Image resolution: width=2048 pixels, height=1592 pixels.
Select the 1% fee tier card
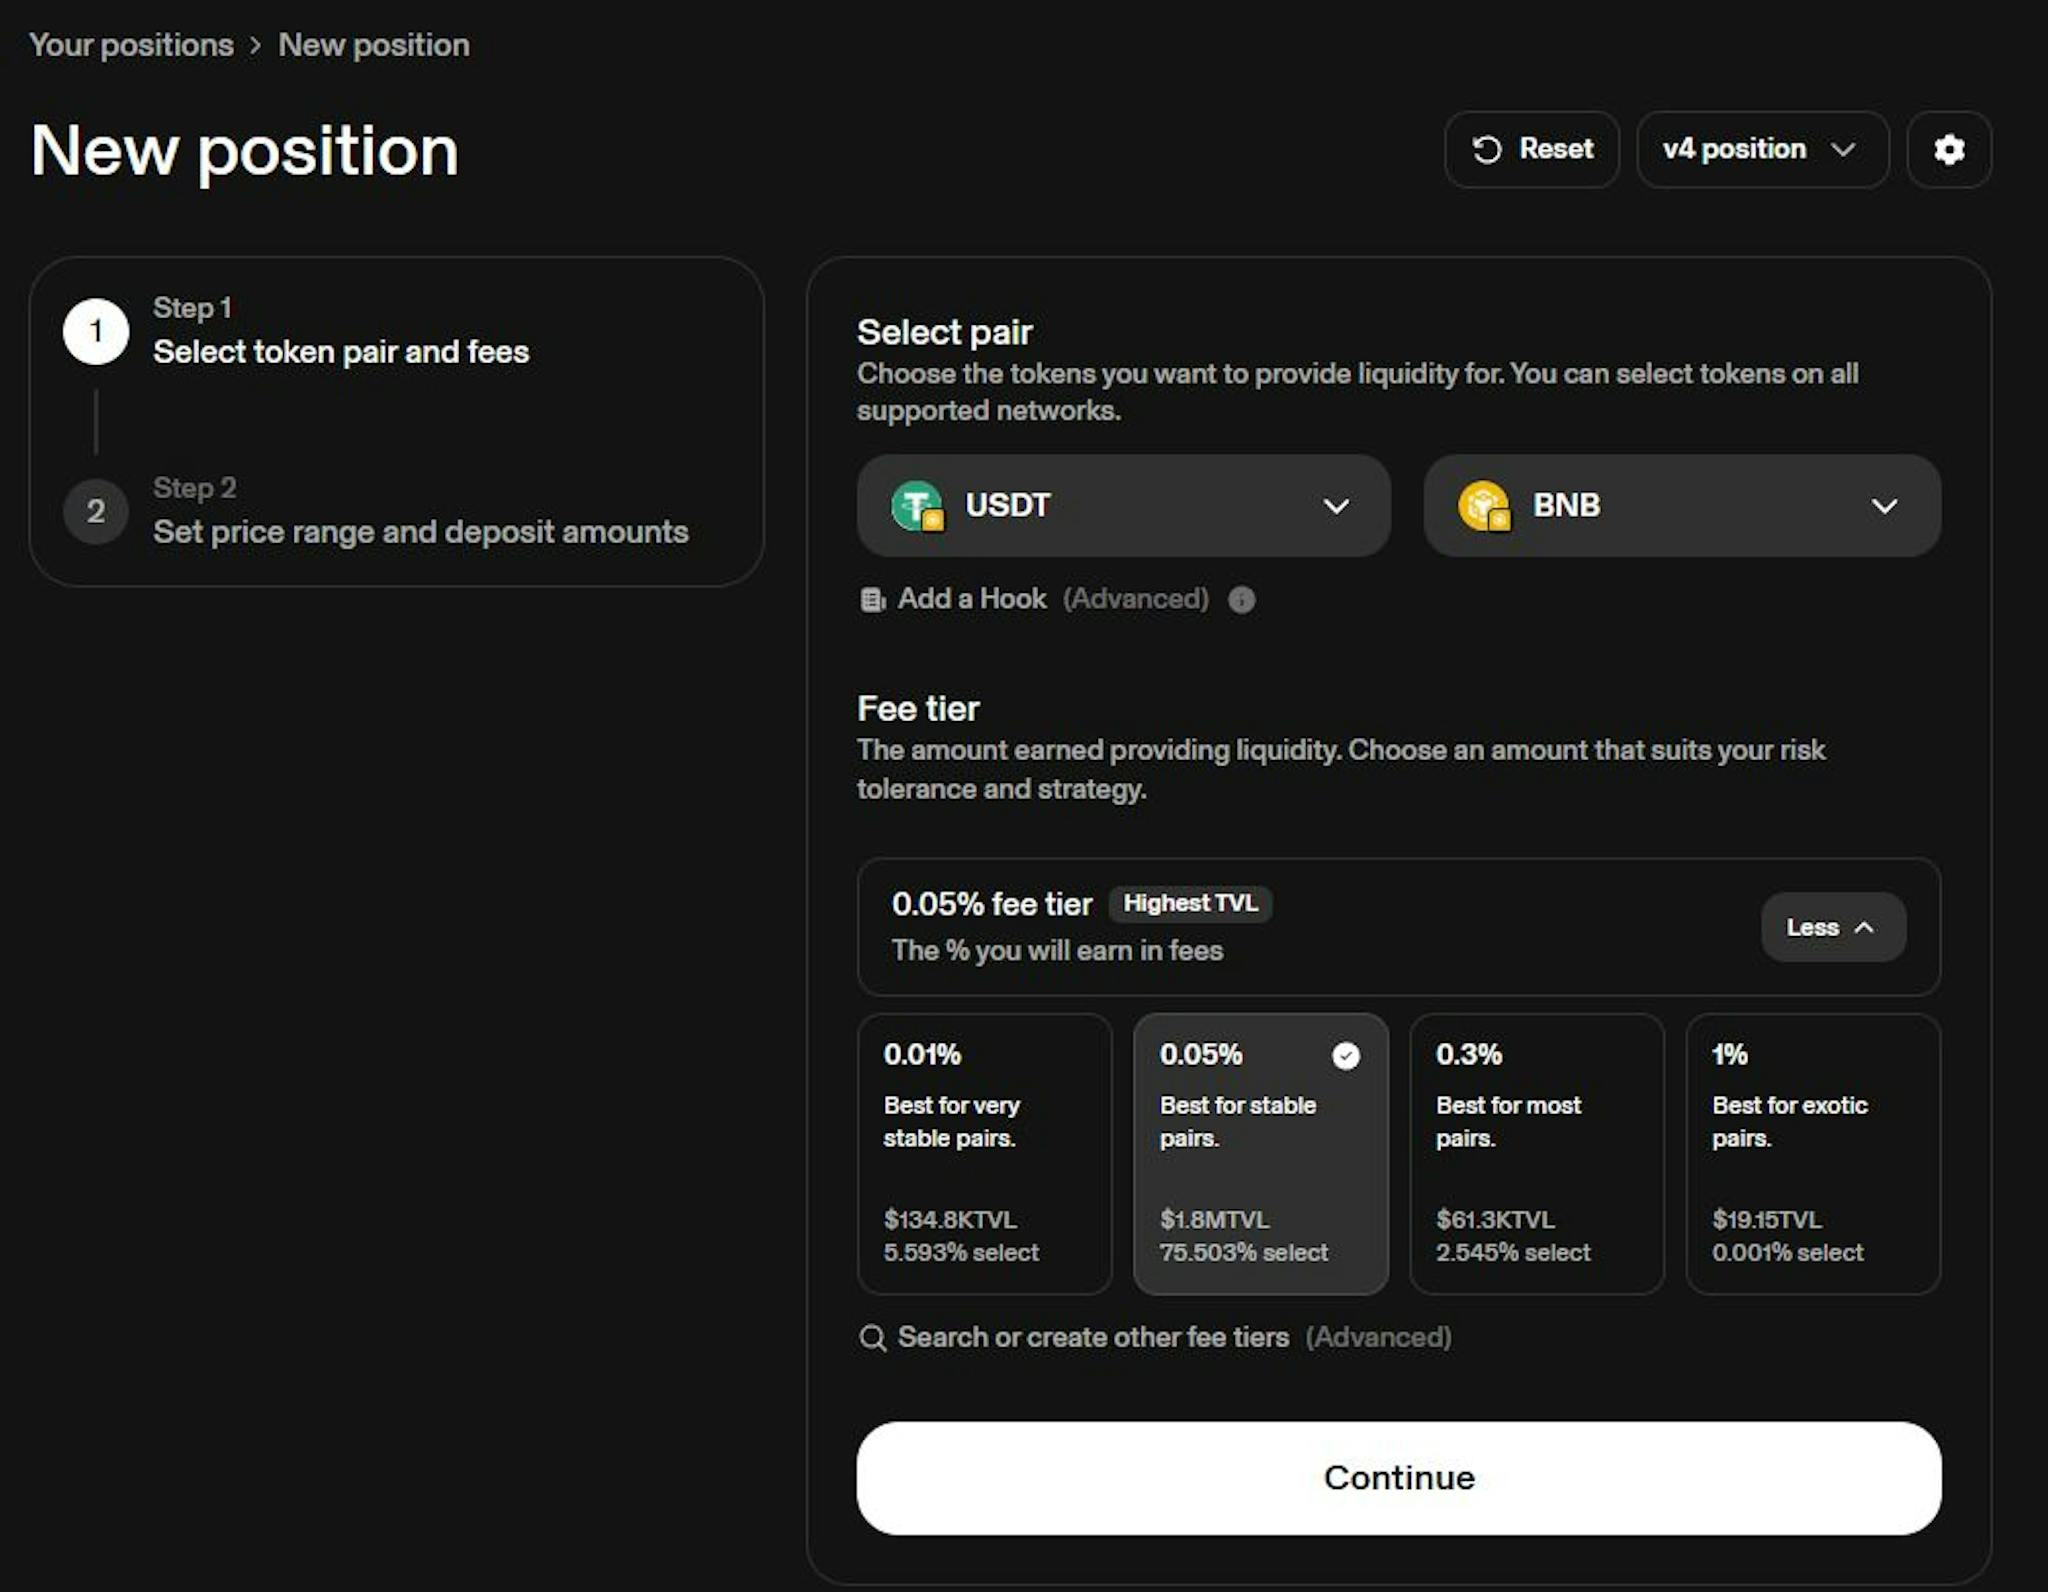tap(1813, 1154)
